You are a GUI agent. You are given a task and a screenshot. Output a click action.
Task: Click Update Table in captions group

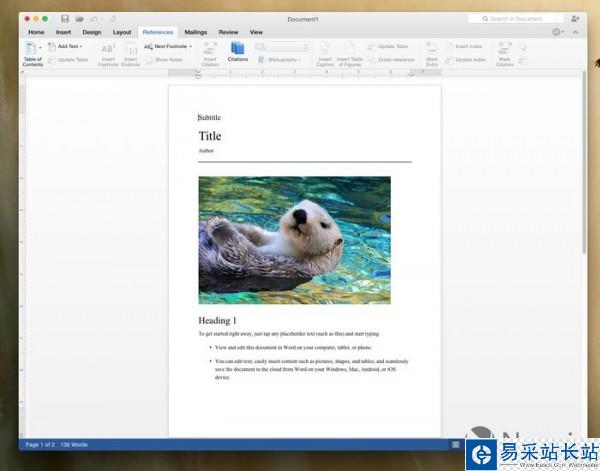pyautogui.click(x=388, y=46)
